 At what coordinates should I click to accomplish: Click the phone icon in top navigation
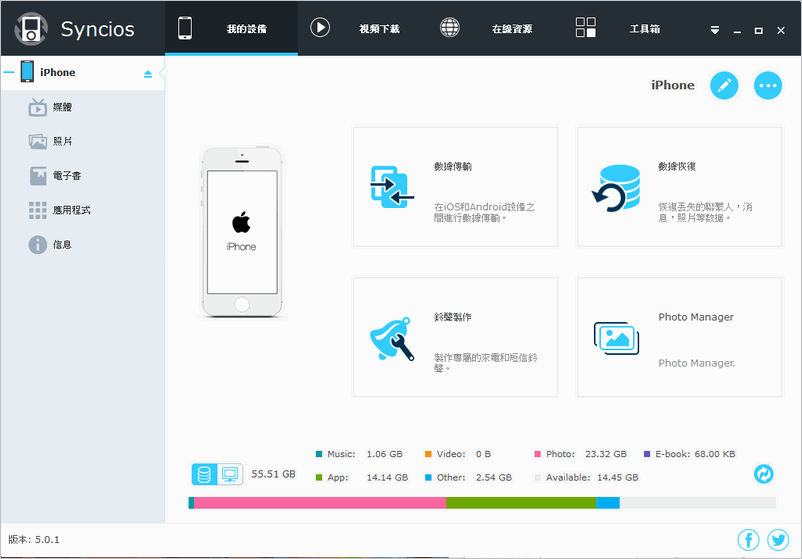[185, 28]
